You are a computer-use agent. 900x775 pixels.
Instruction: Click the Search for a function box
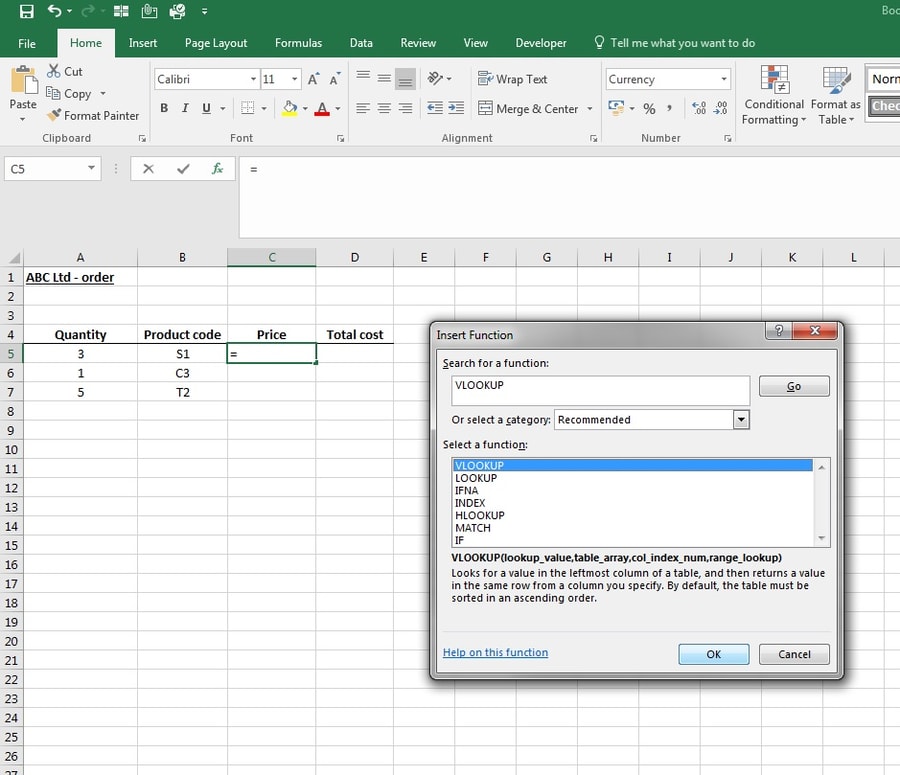[x=600, y=390]
